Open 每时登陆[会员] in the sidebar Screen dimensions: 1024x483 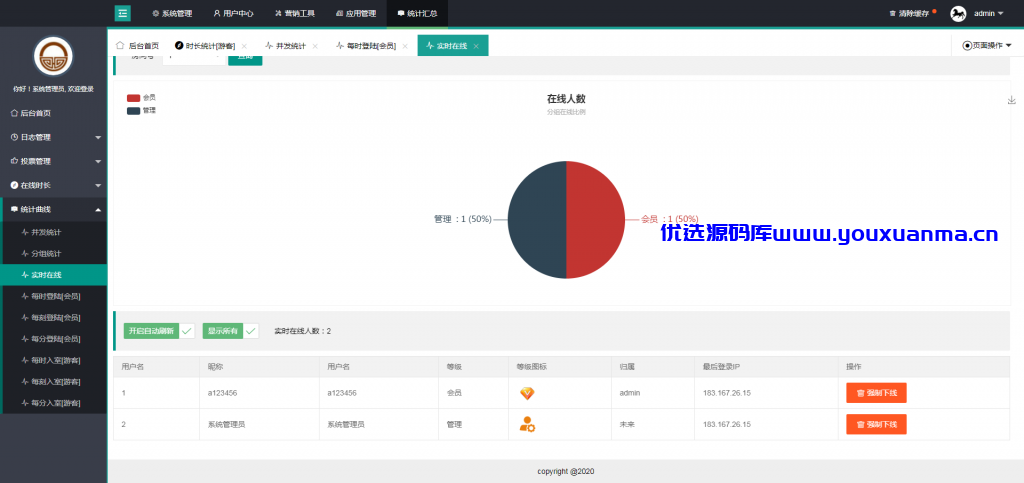pos(54,296)
